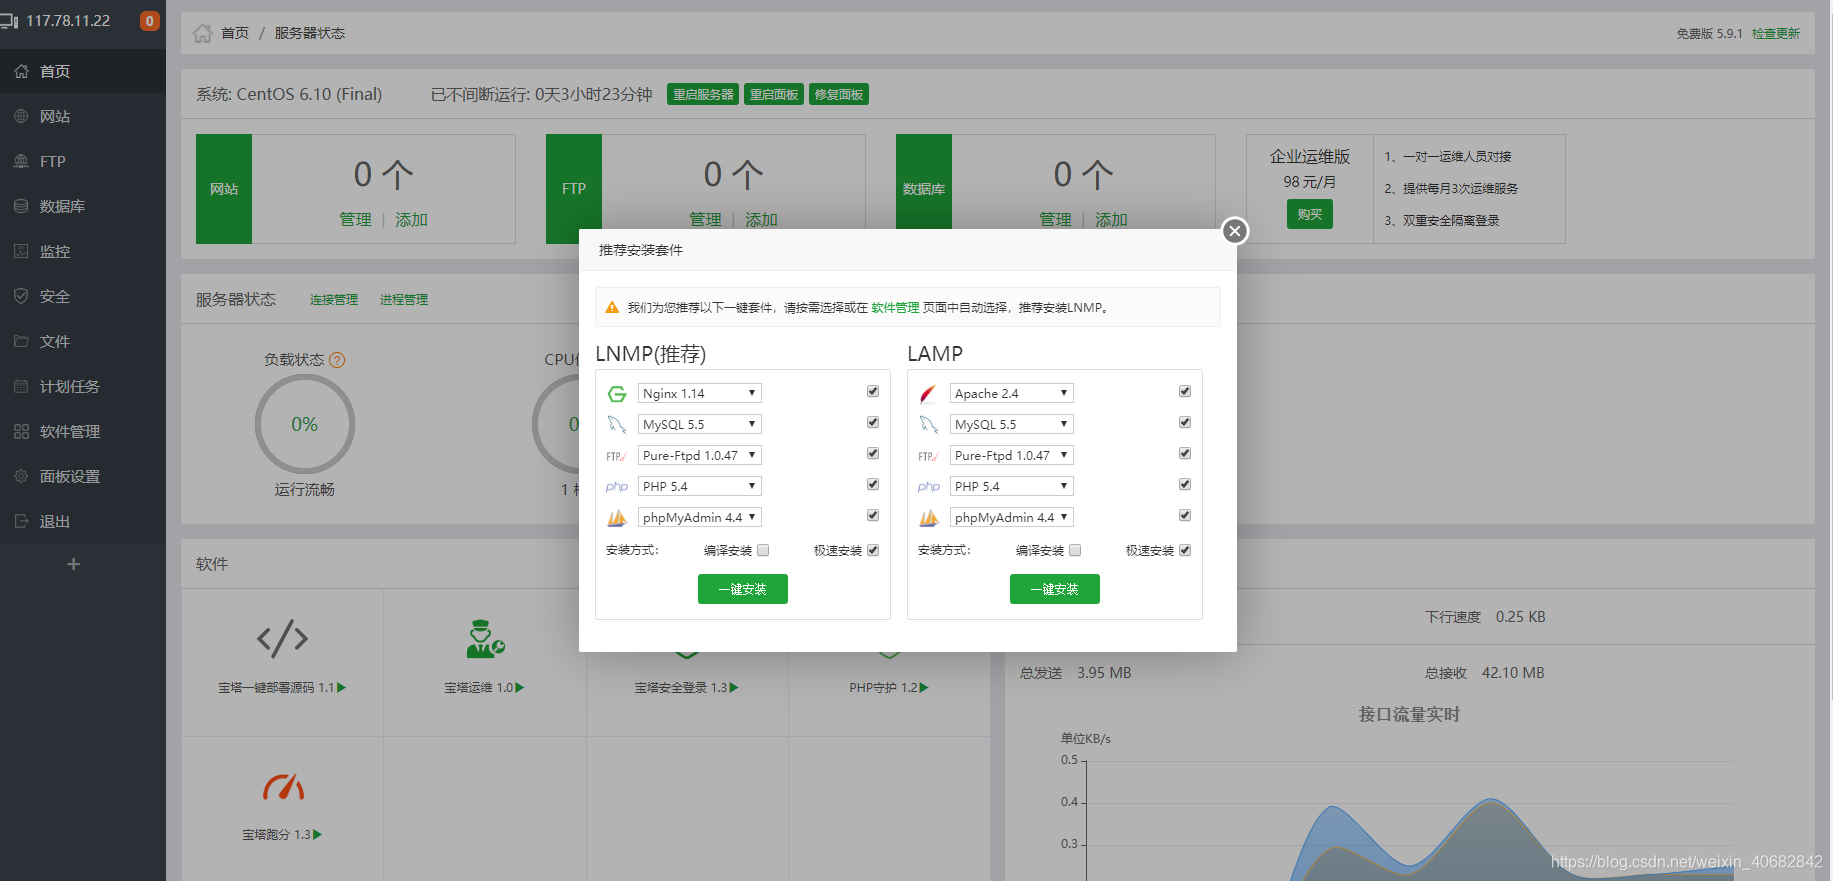Toggle the LNMP 极速安装 checkbox
This screenshot has width=1833, height=881.
click(873, 550)
